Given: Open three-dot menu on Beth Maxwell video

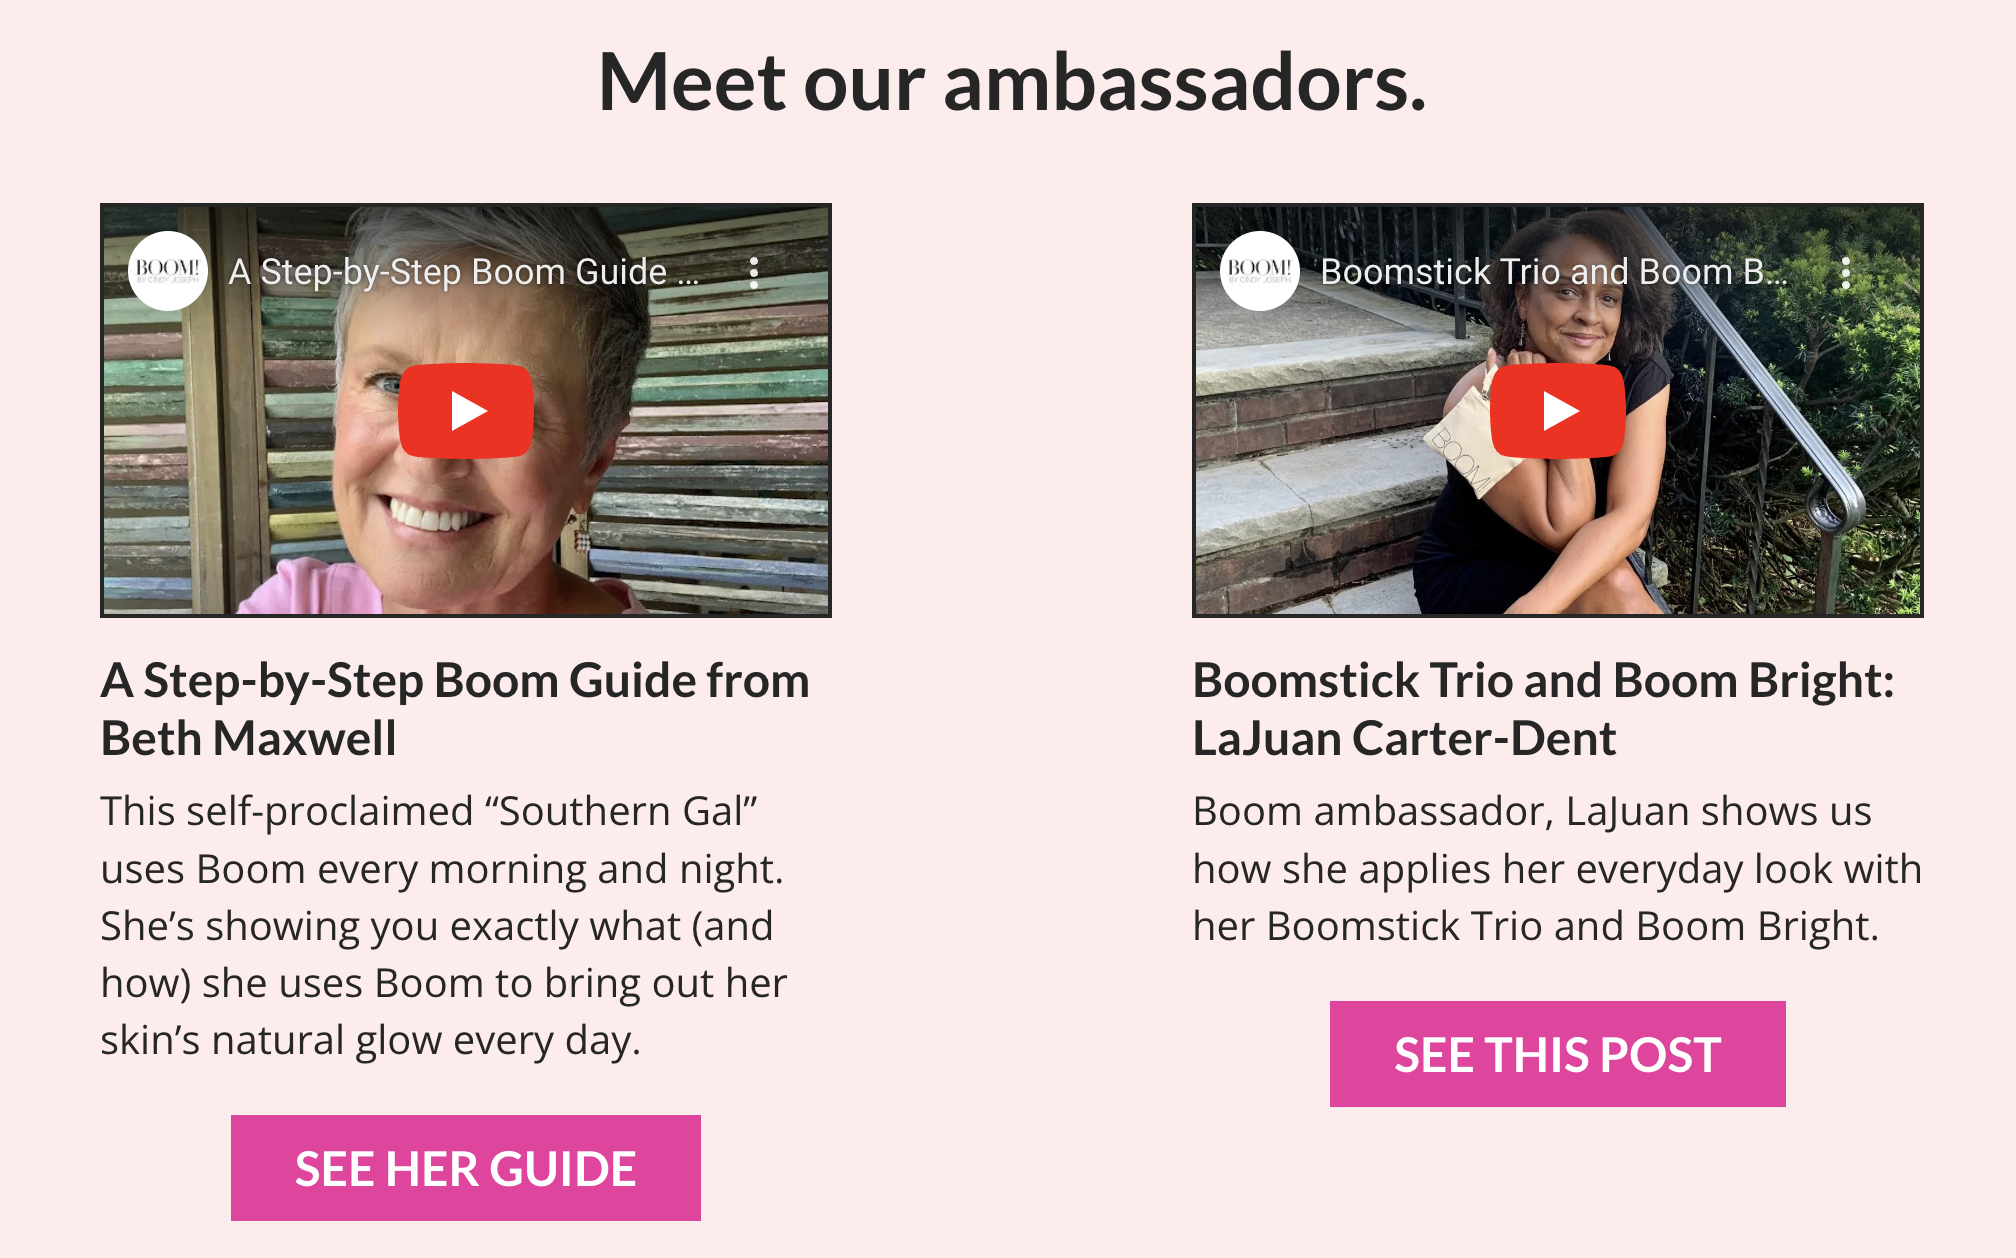Looking at the screenshot, I should pyautogui.click(x=754, y=272).
